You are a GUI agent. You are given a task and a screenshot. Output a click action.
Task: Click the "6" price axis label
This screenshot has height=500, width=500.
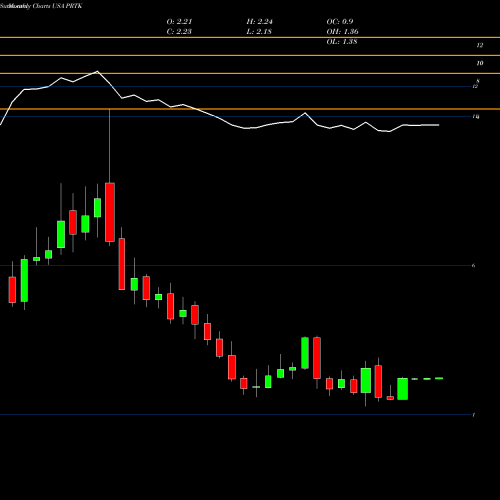[473, 266]
